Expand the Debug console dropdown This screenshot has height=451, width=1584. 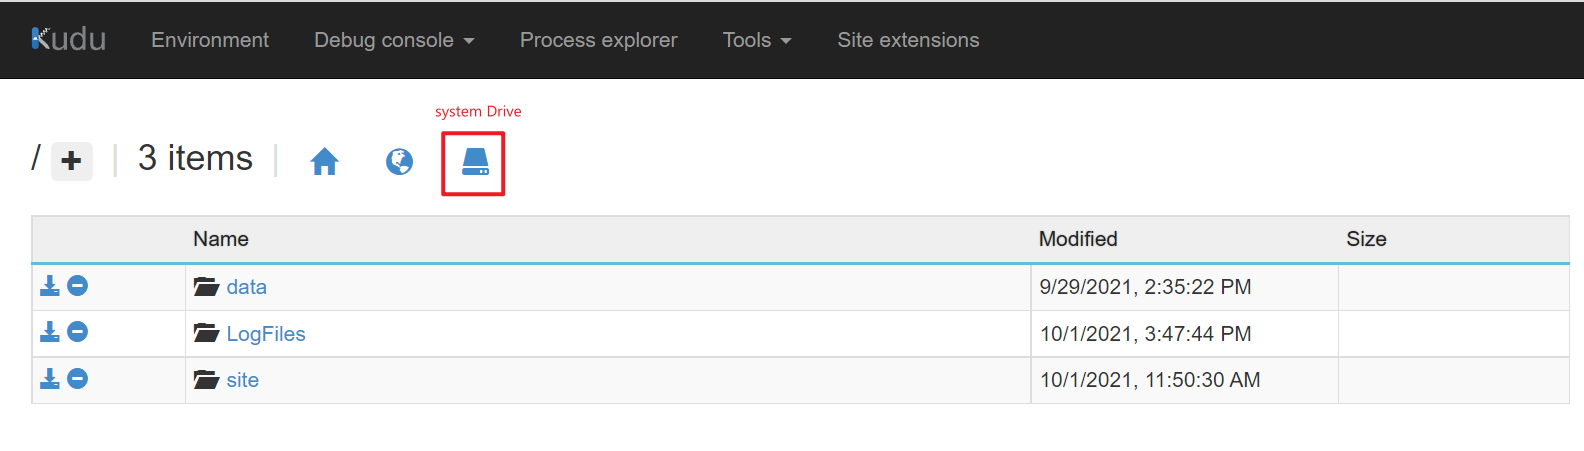394,40
